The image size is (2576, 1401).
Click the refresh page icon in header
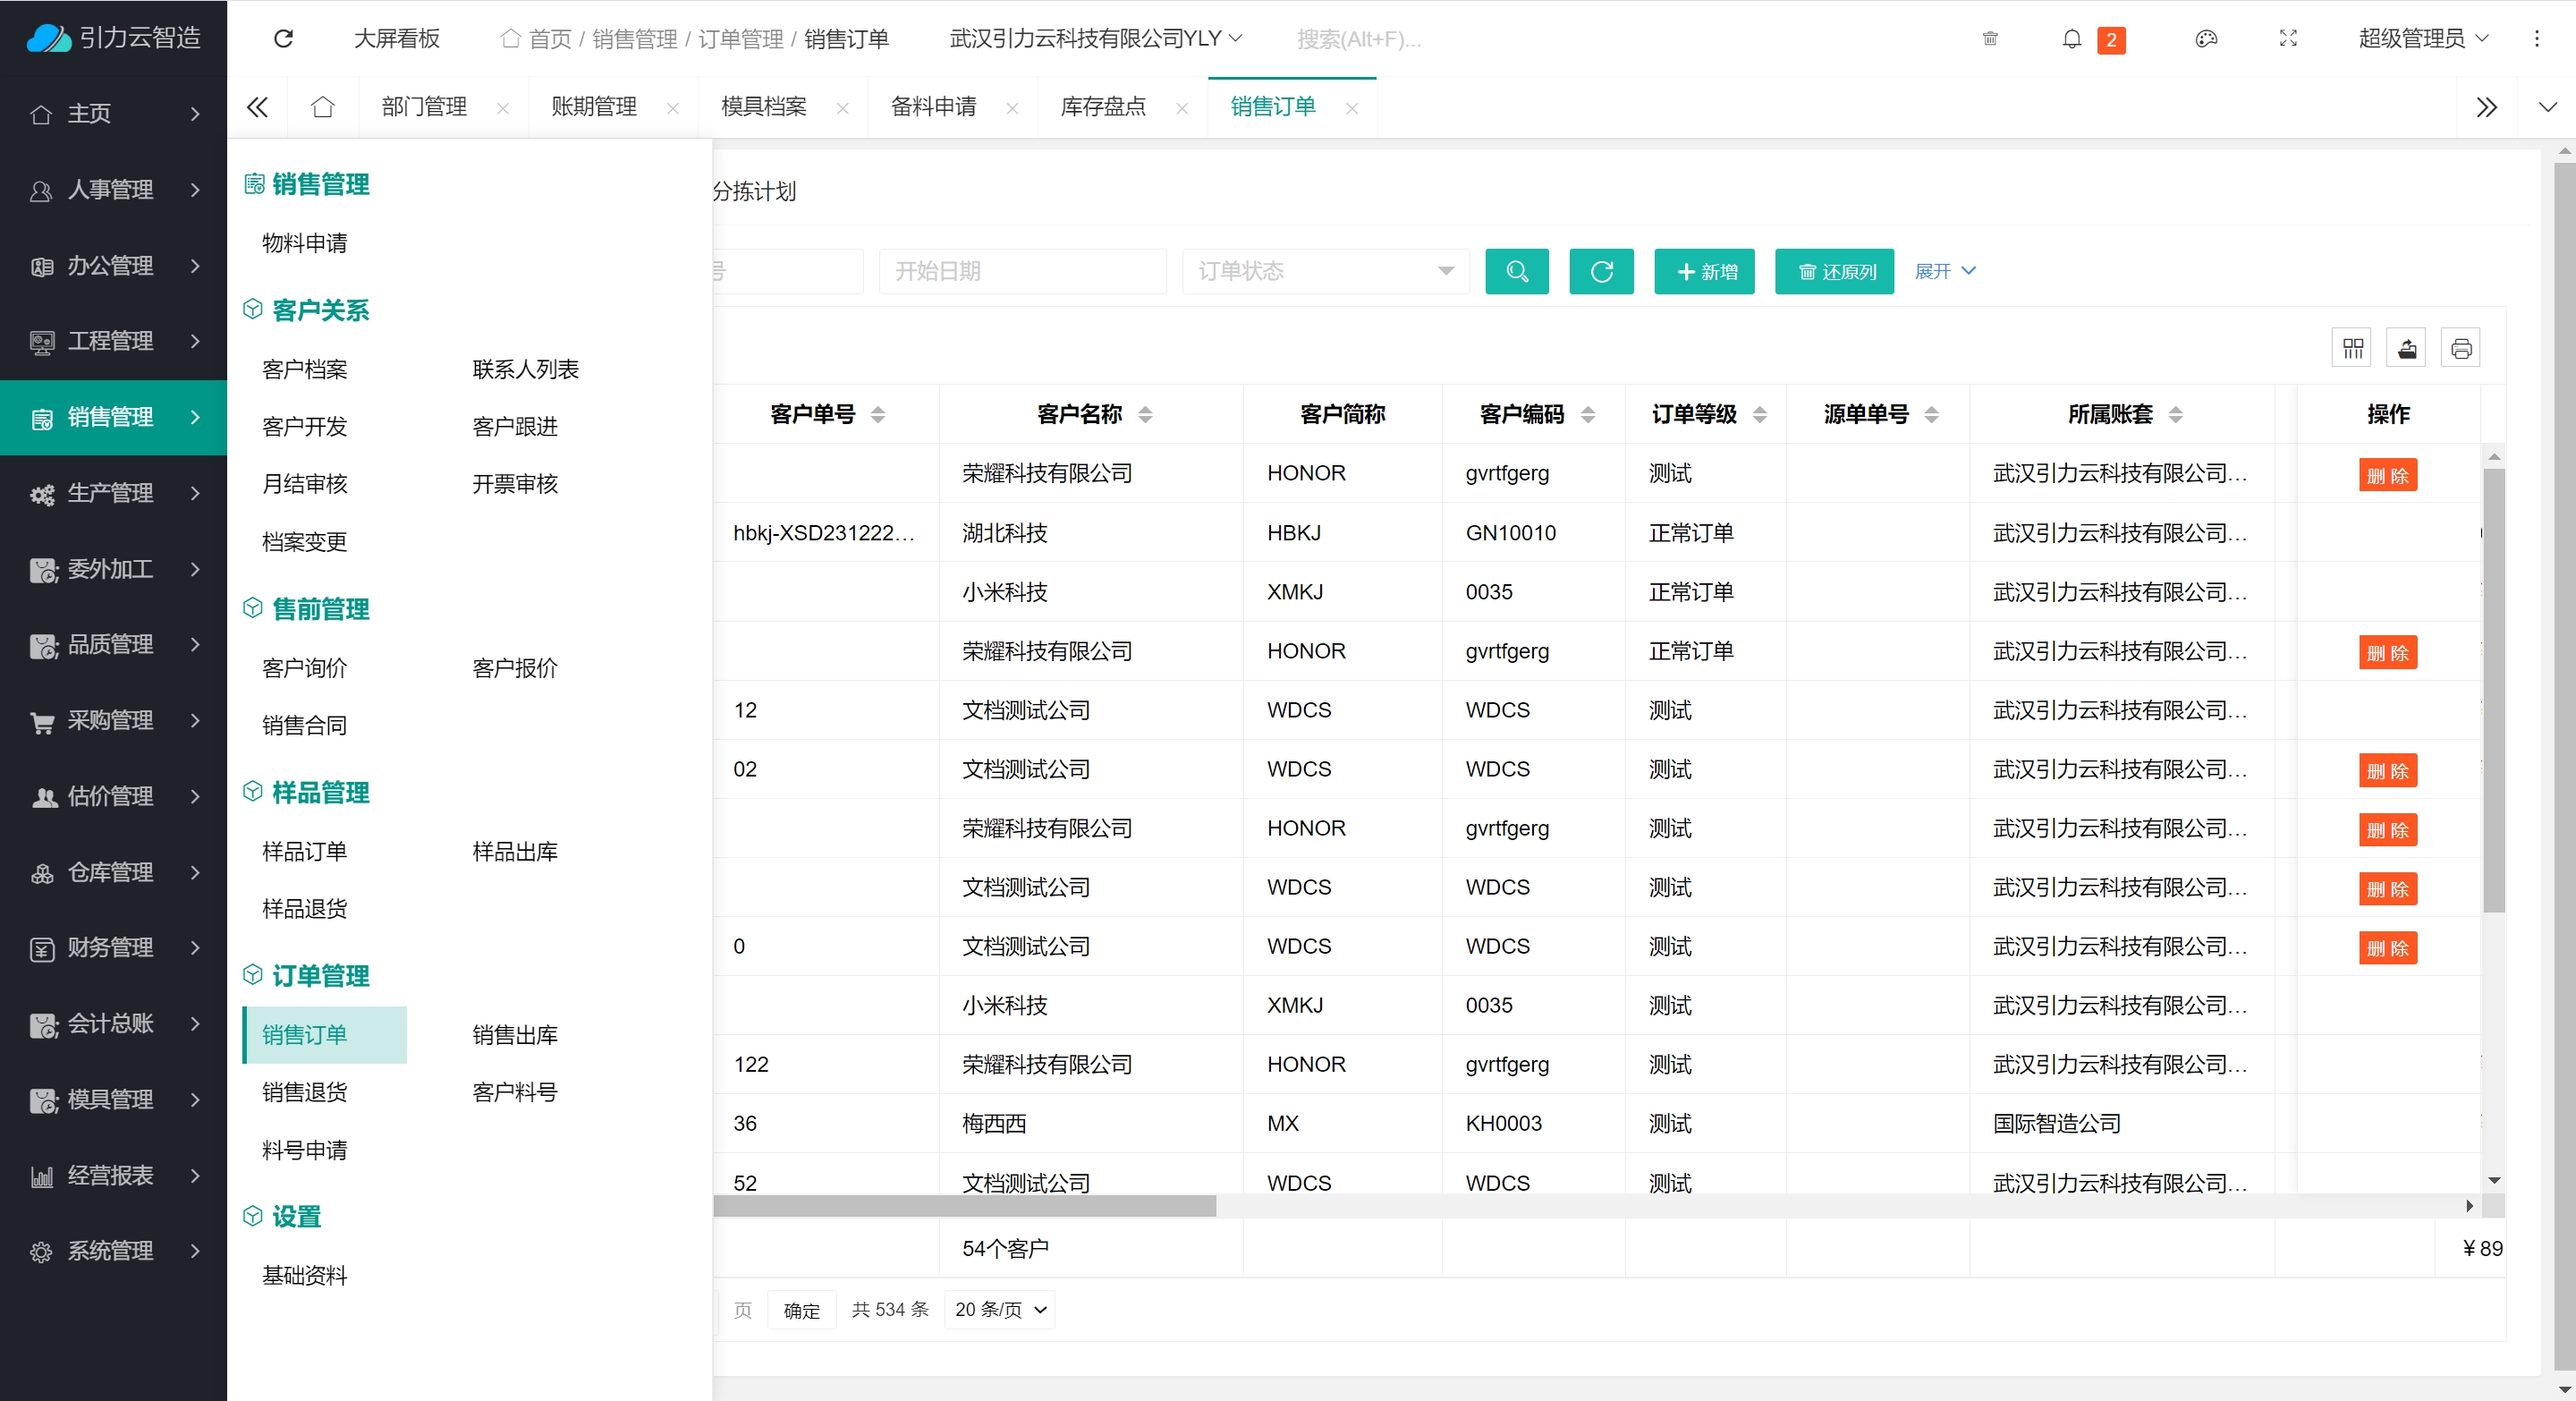[x=283, y=38]
